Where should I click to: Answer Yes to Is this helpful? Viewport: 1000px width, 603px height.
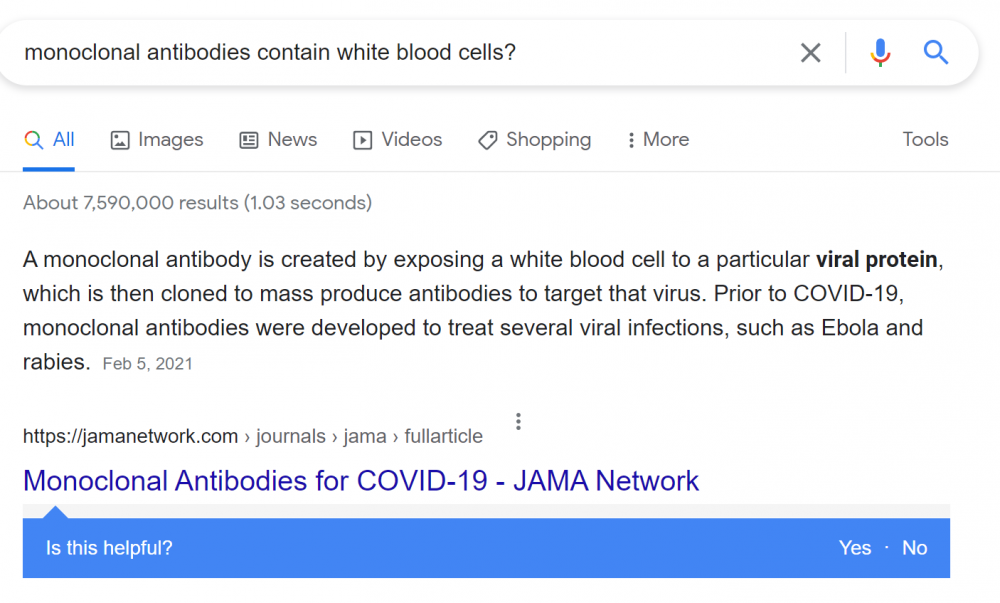point(855,548)
